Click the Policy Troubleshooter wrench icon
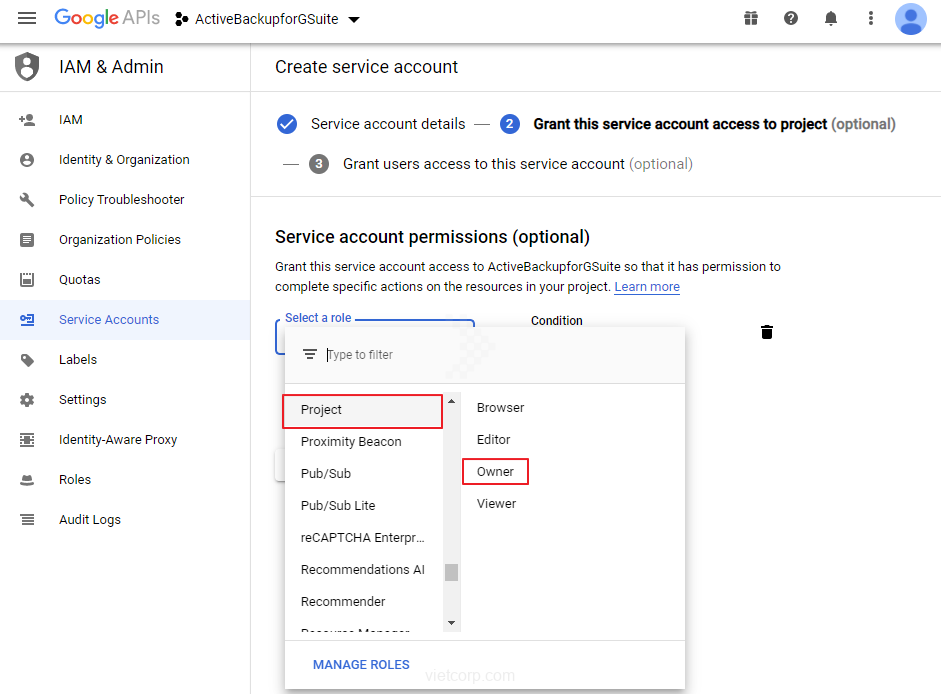941x694 pixels. click(27, 200)
